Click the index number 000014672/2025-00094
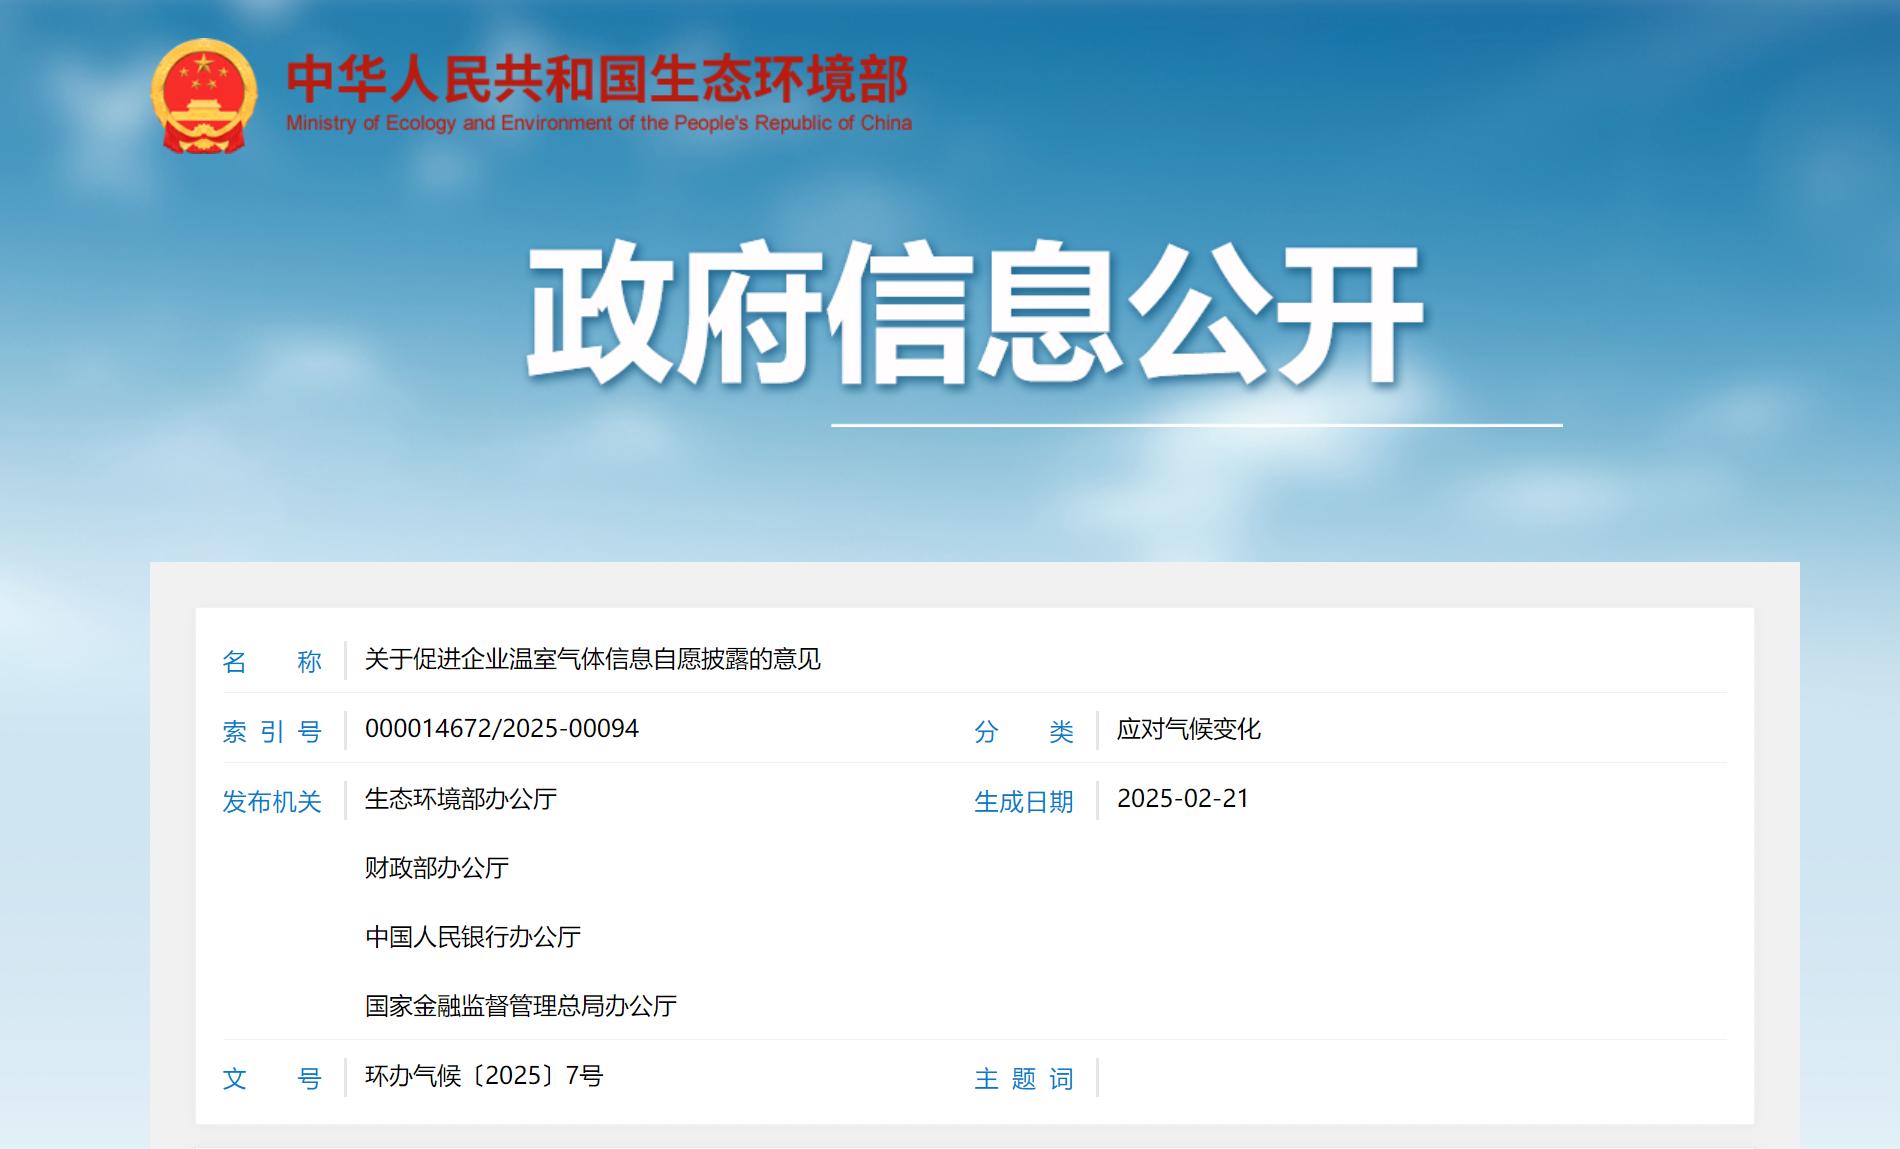1900x1149 pixels. (x=501, y=729)
